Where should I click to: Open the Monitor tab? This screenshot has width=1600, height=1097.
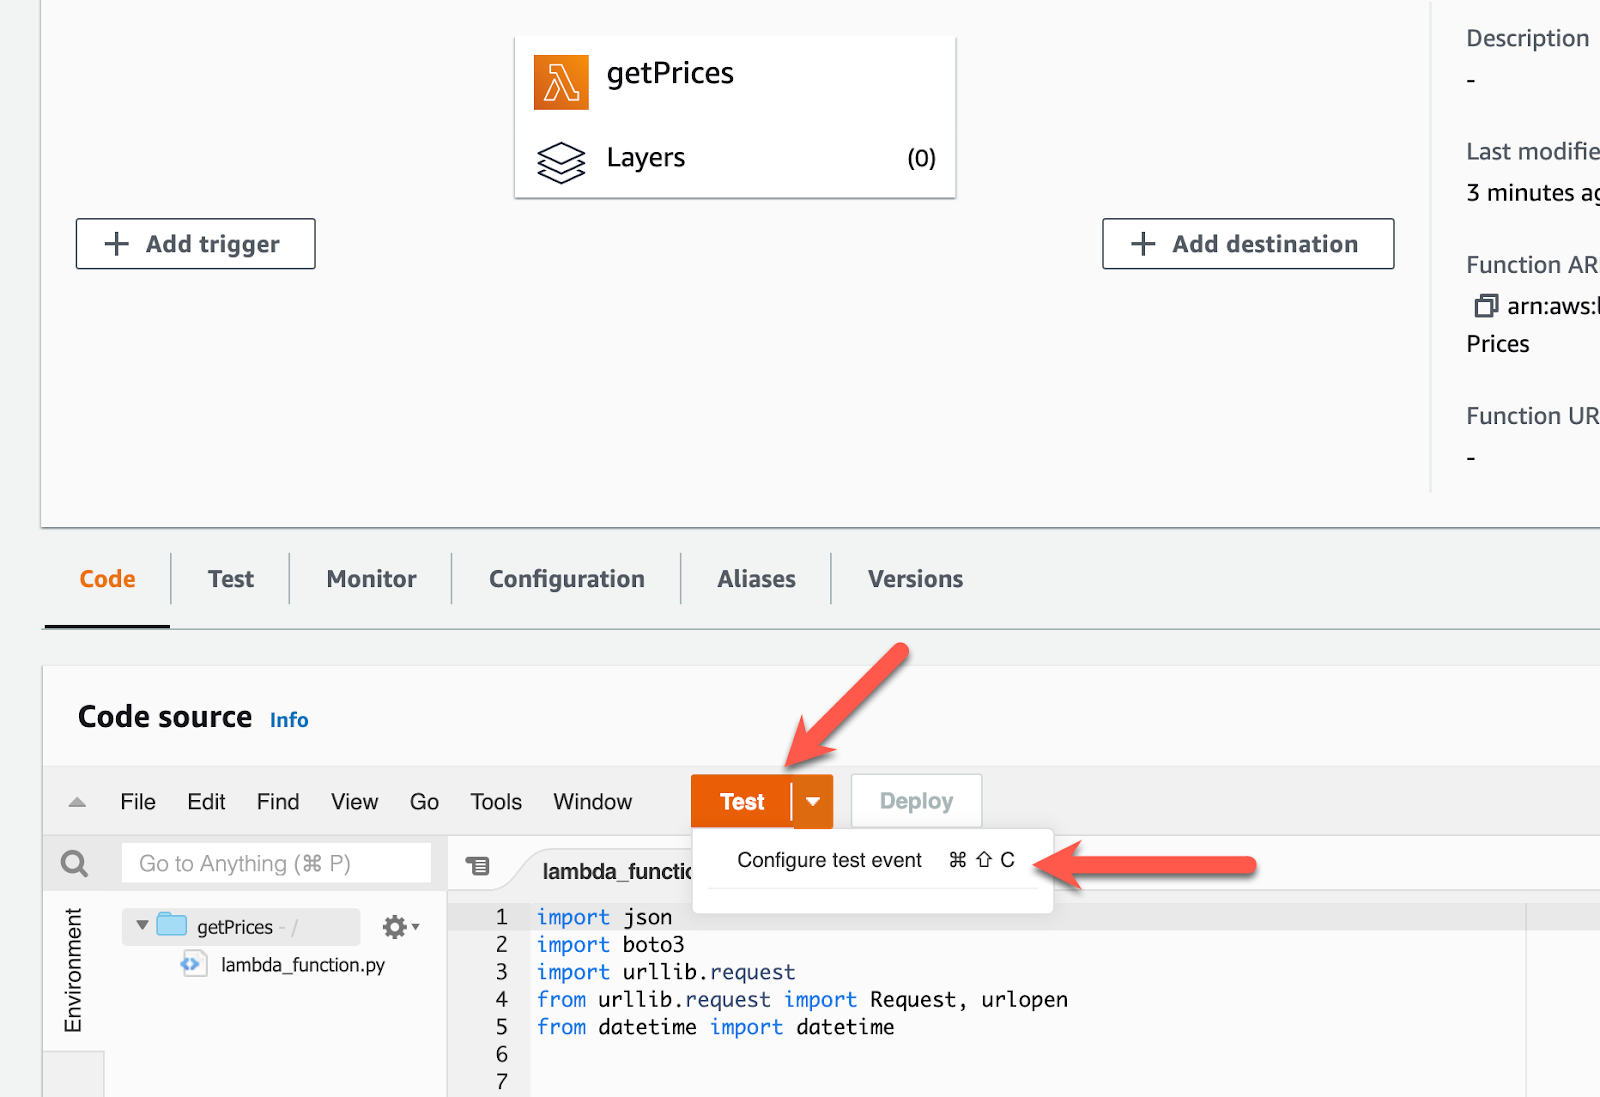point(371,579)
